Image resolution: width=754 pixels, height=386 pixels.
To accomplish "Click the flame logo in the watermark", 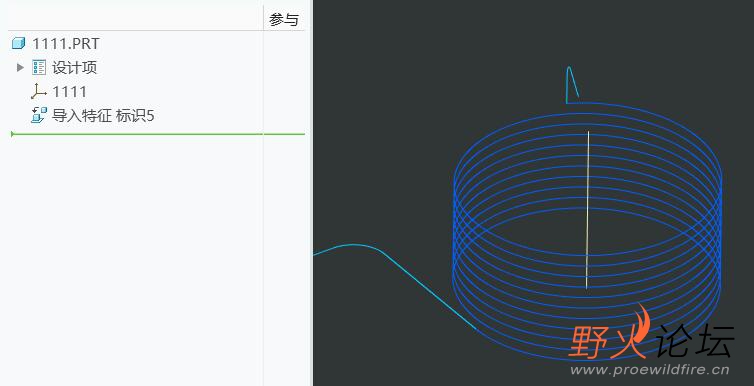I will point(641,329).
